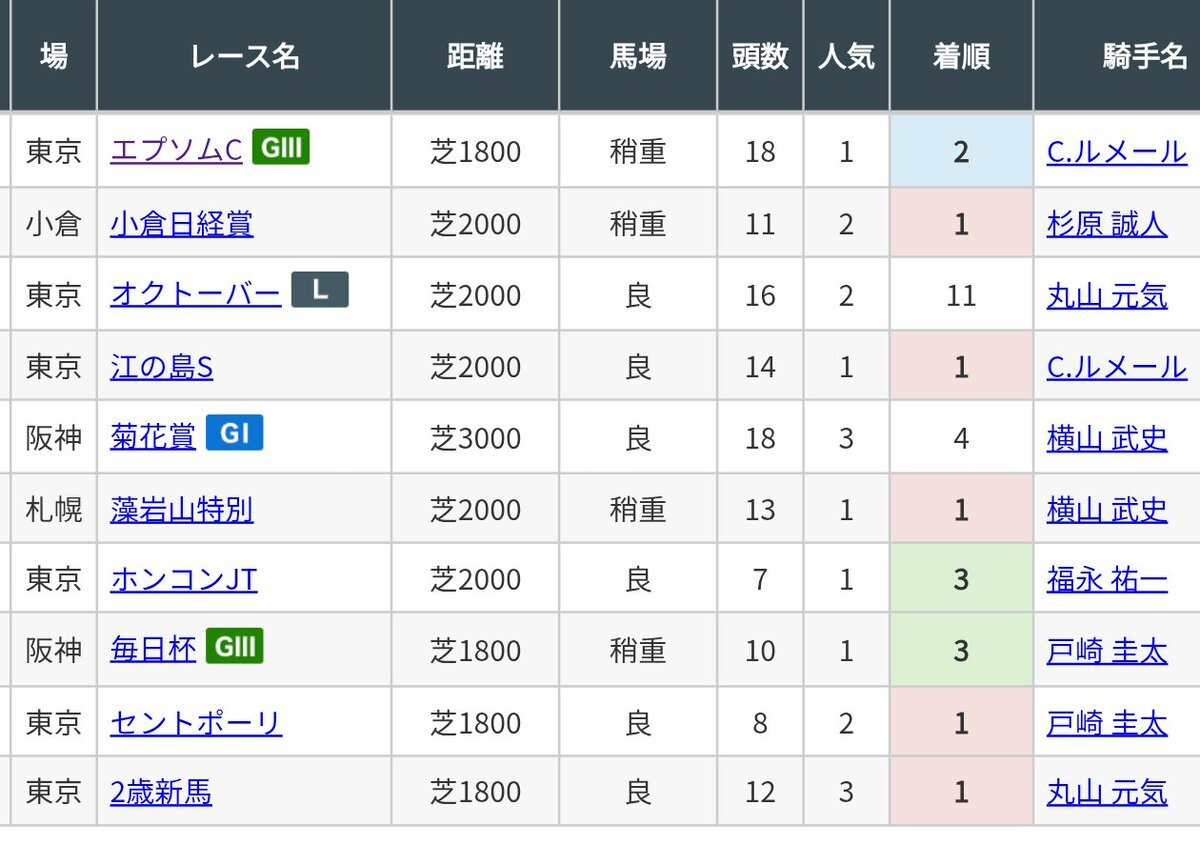Open the 江の島S race link
This screenshot has height=845, width=1200.
[161, 367]
